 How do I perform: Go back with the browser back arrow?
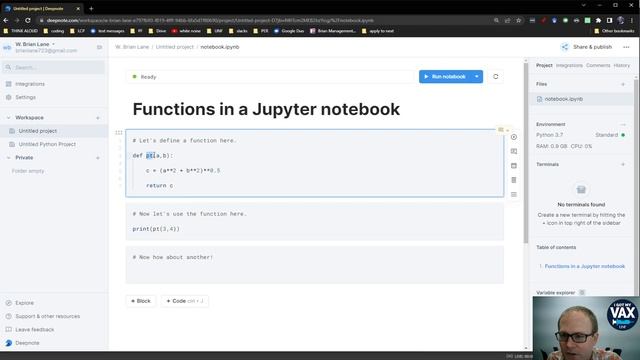(6, 20)
